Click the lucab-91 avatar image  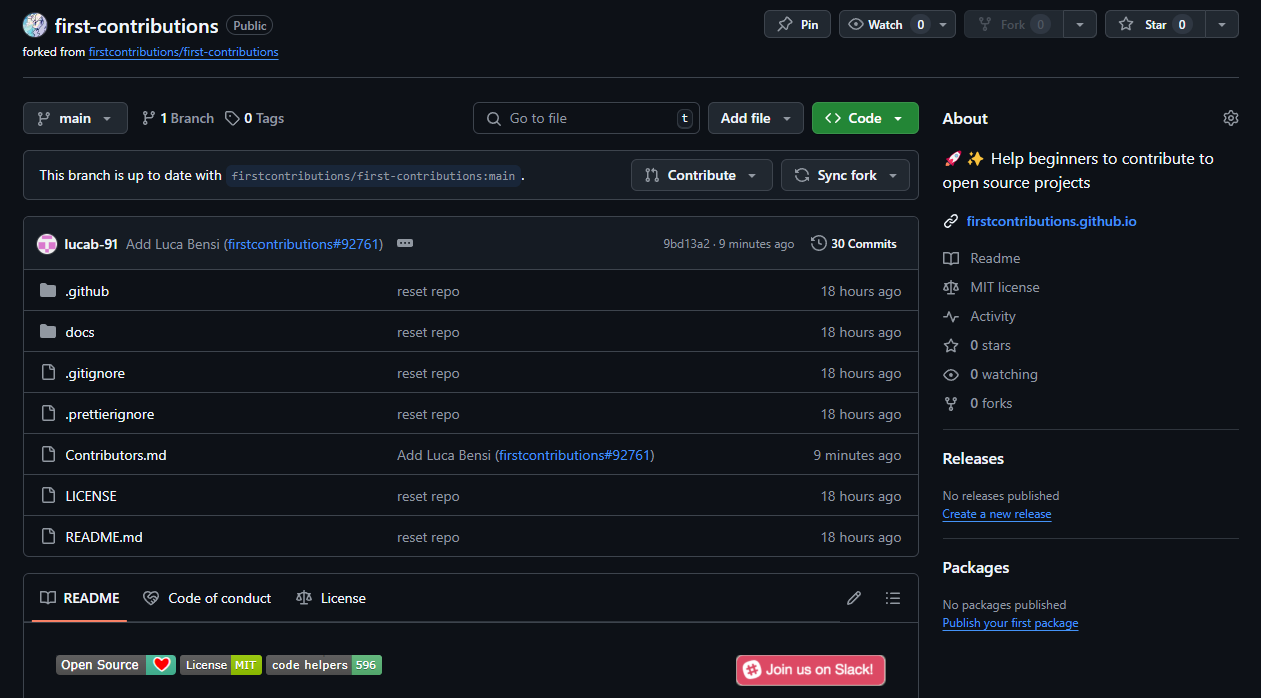pos(47,244)
